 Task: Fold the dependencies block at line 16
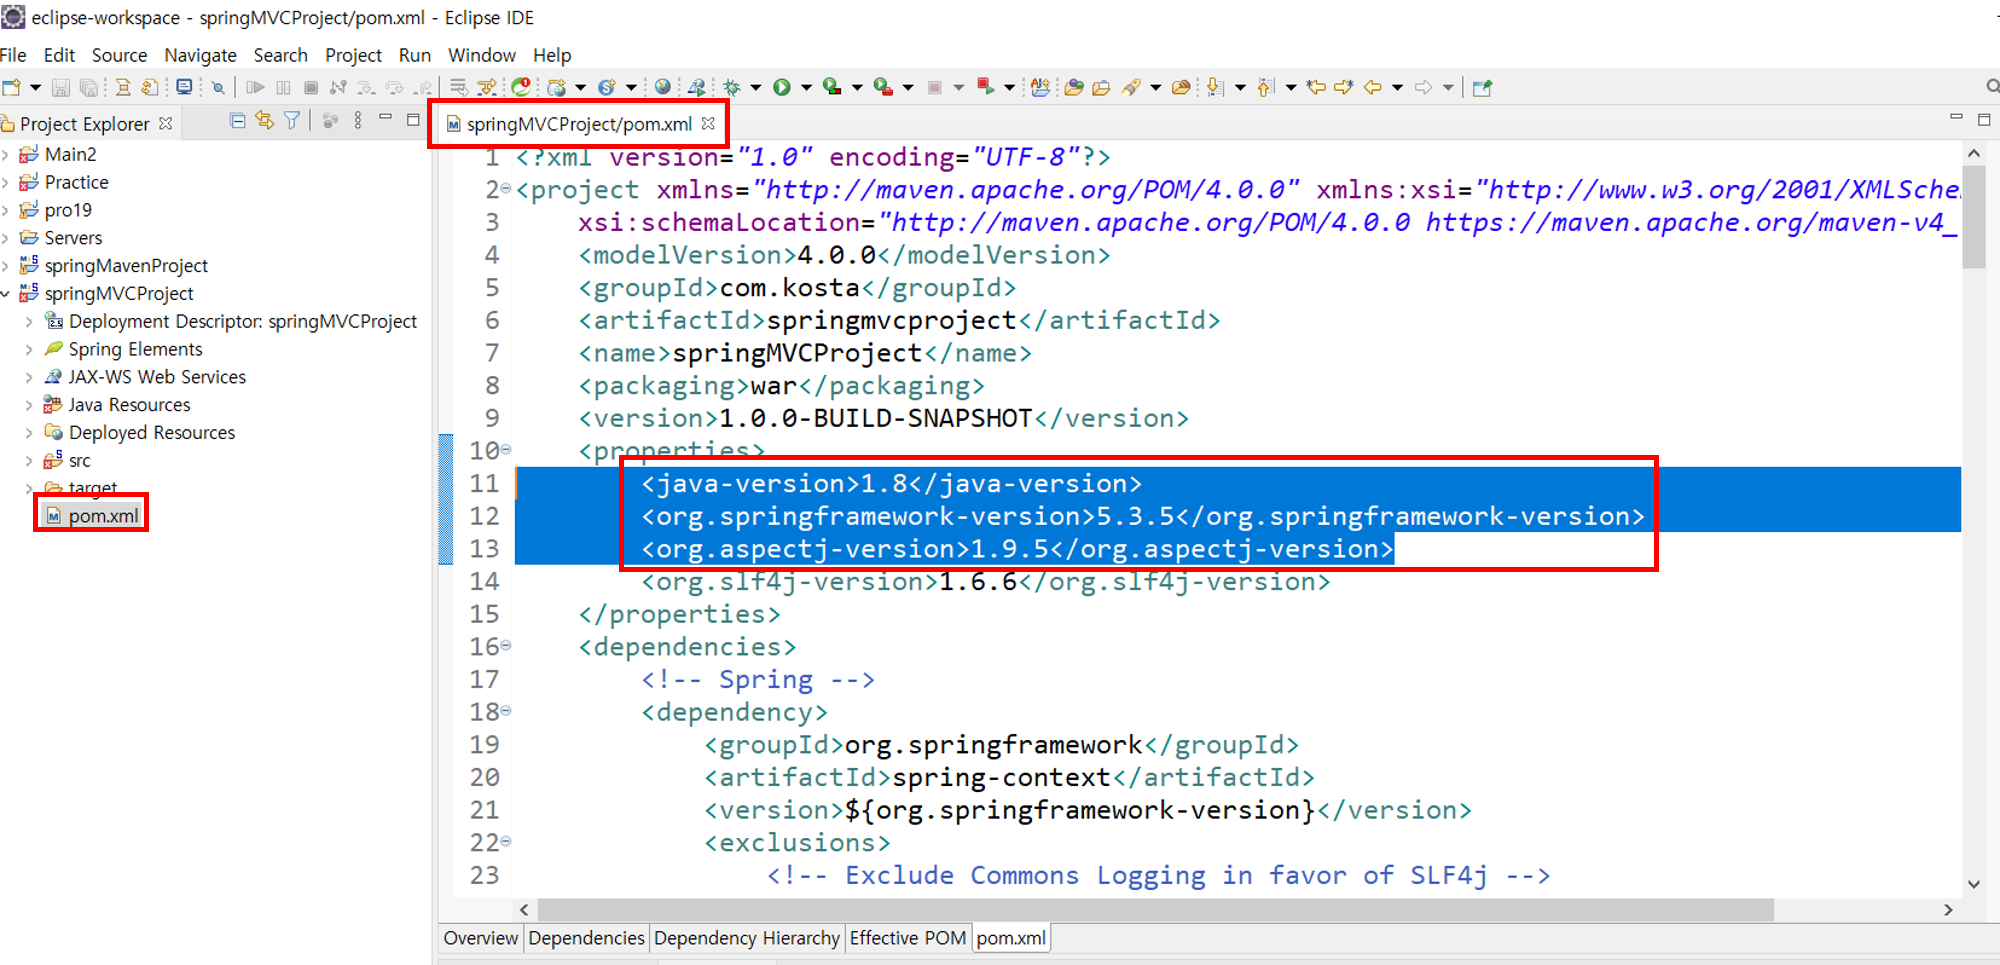pyautogui.click(x=506, y=646)
